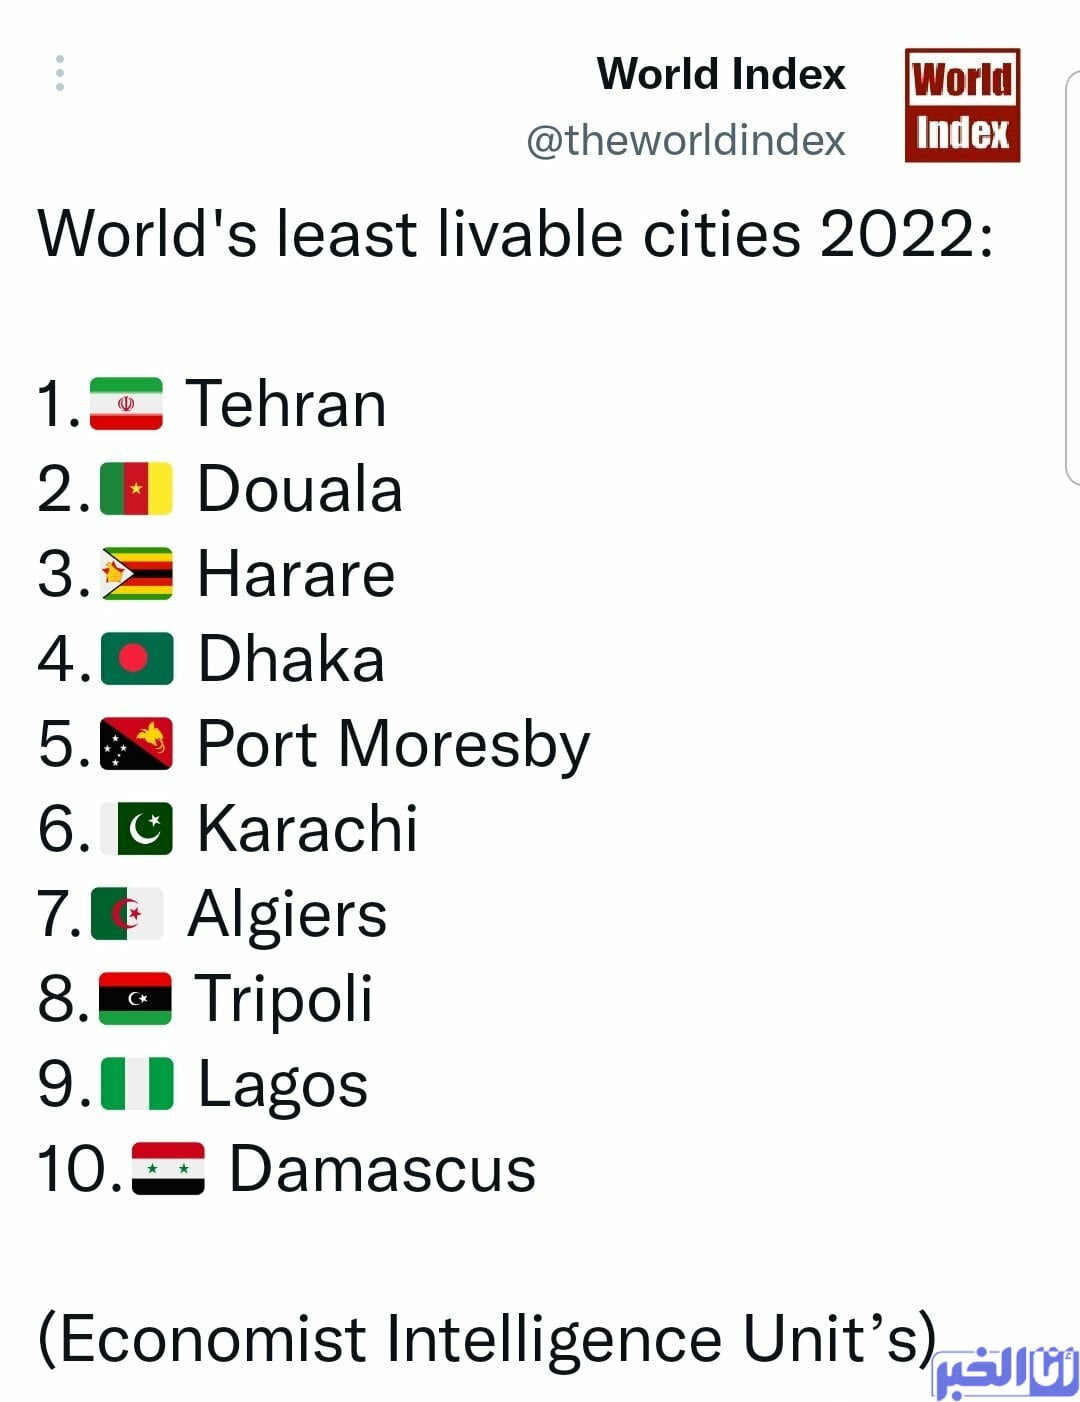Click the Economist Intelligence Unit's source line
Viewport: 1080px width, 1402px height.
pyautogui.click(x=487, y=1339)
